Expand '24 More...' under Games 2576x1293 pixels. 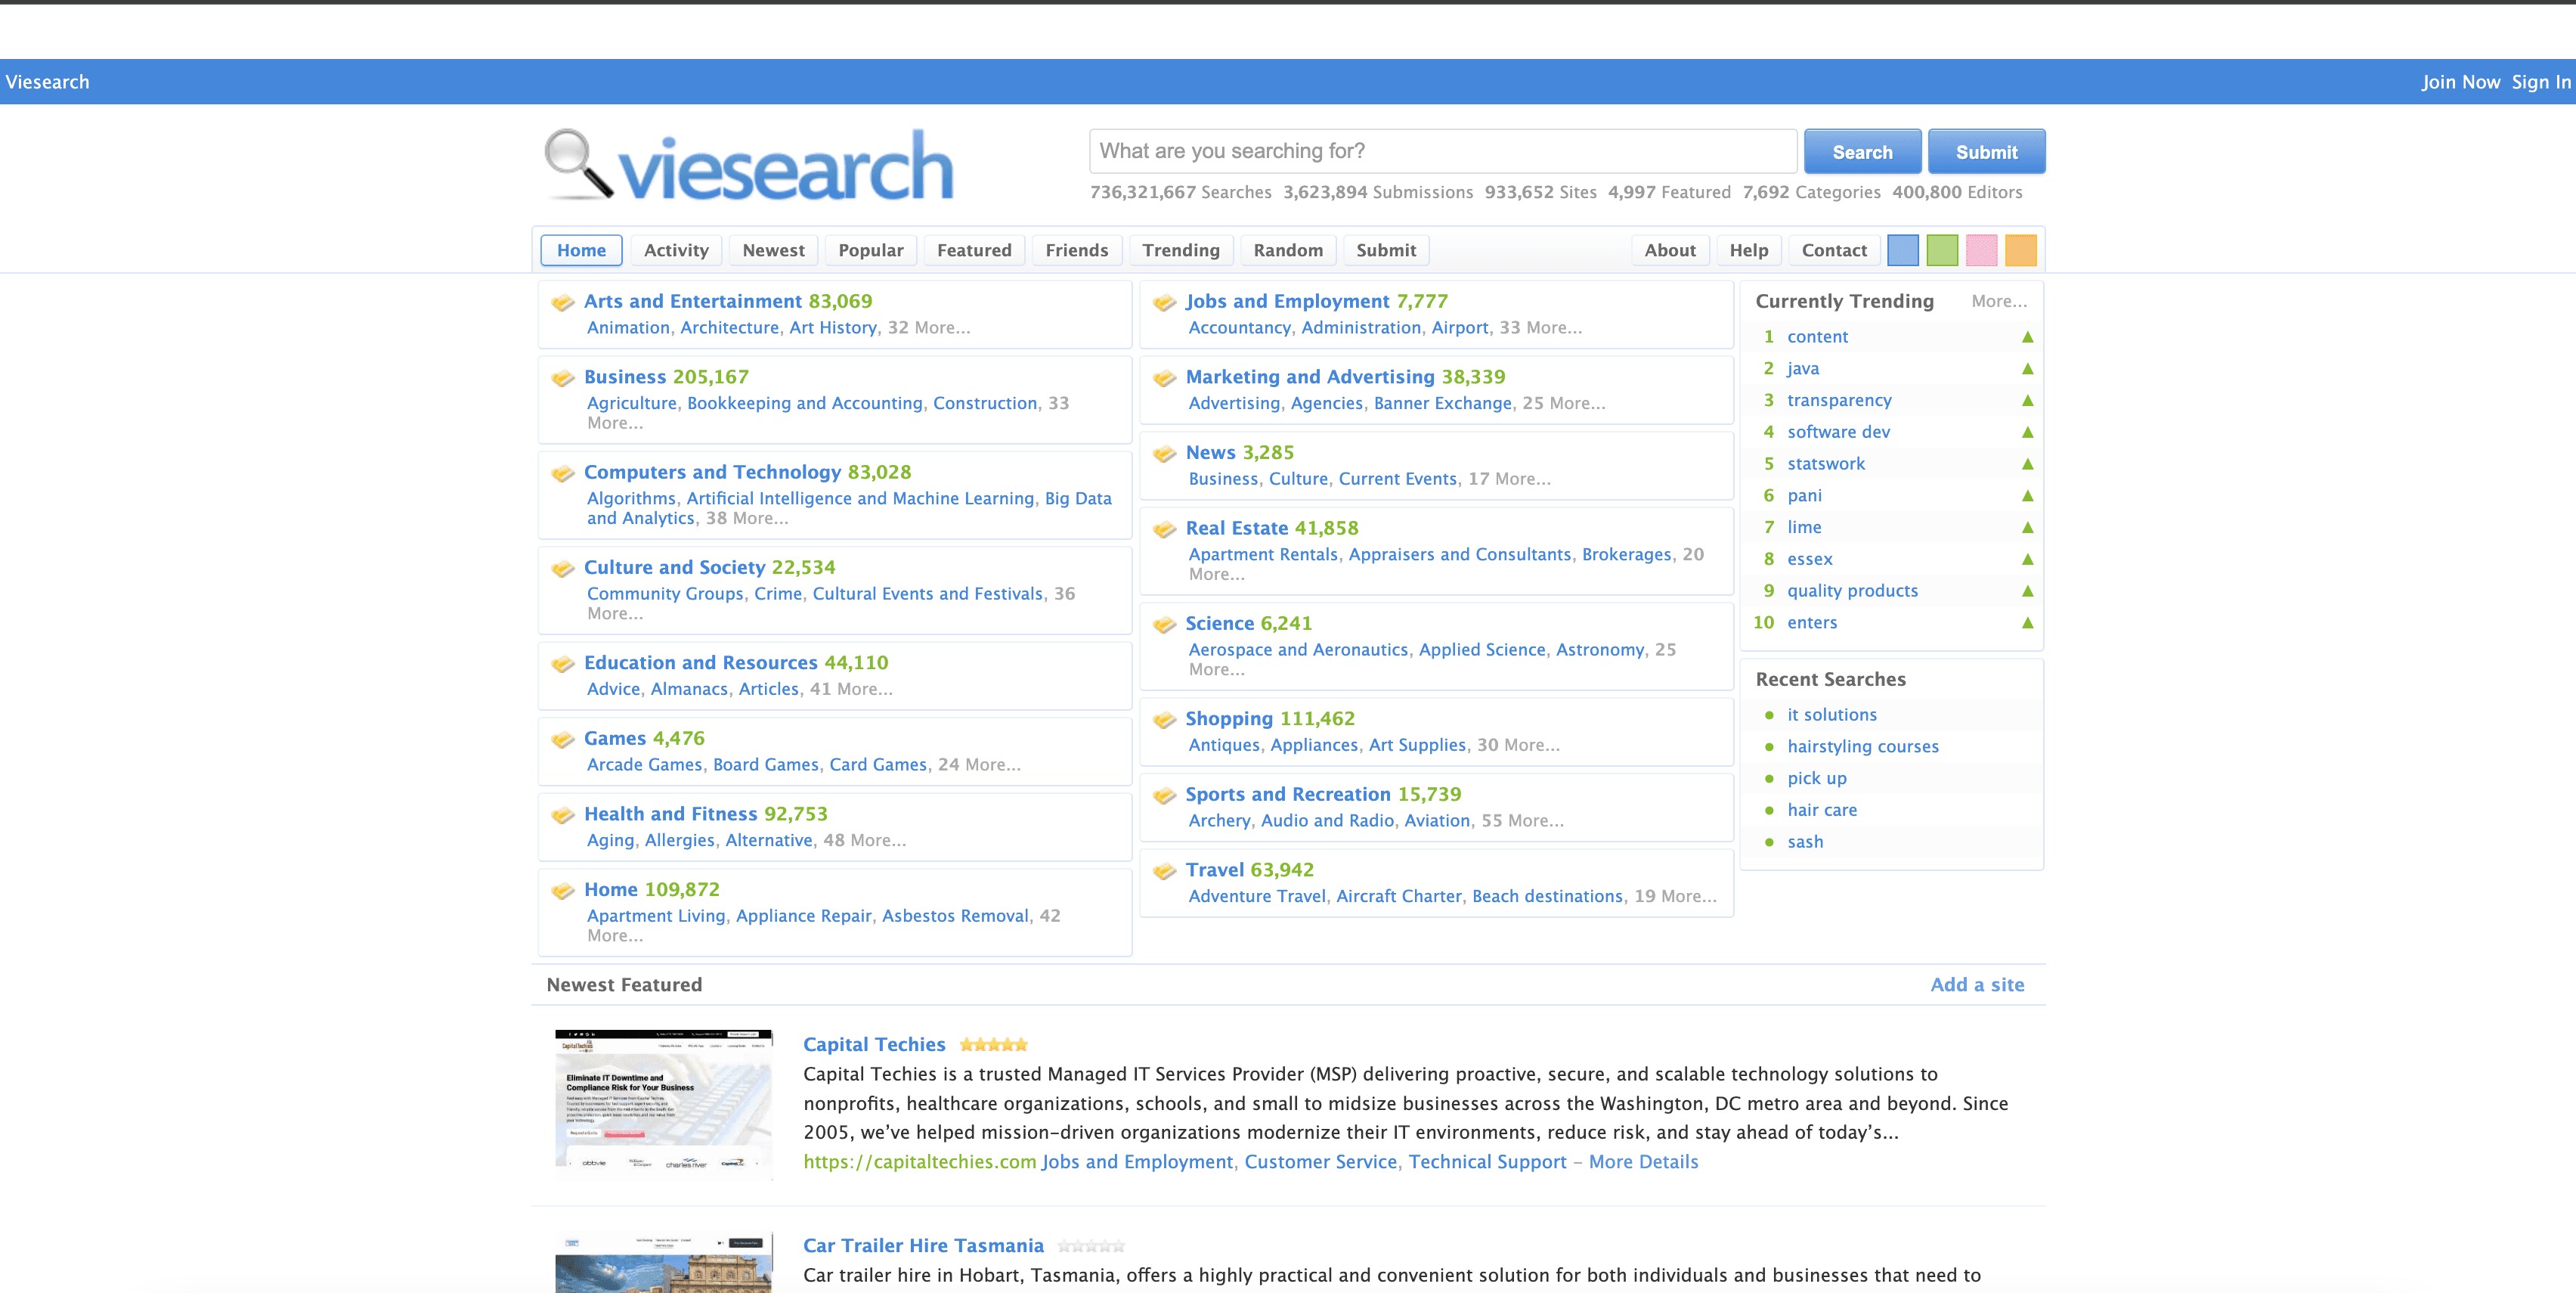[x=979, y=765]
